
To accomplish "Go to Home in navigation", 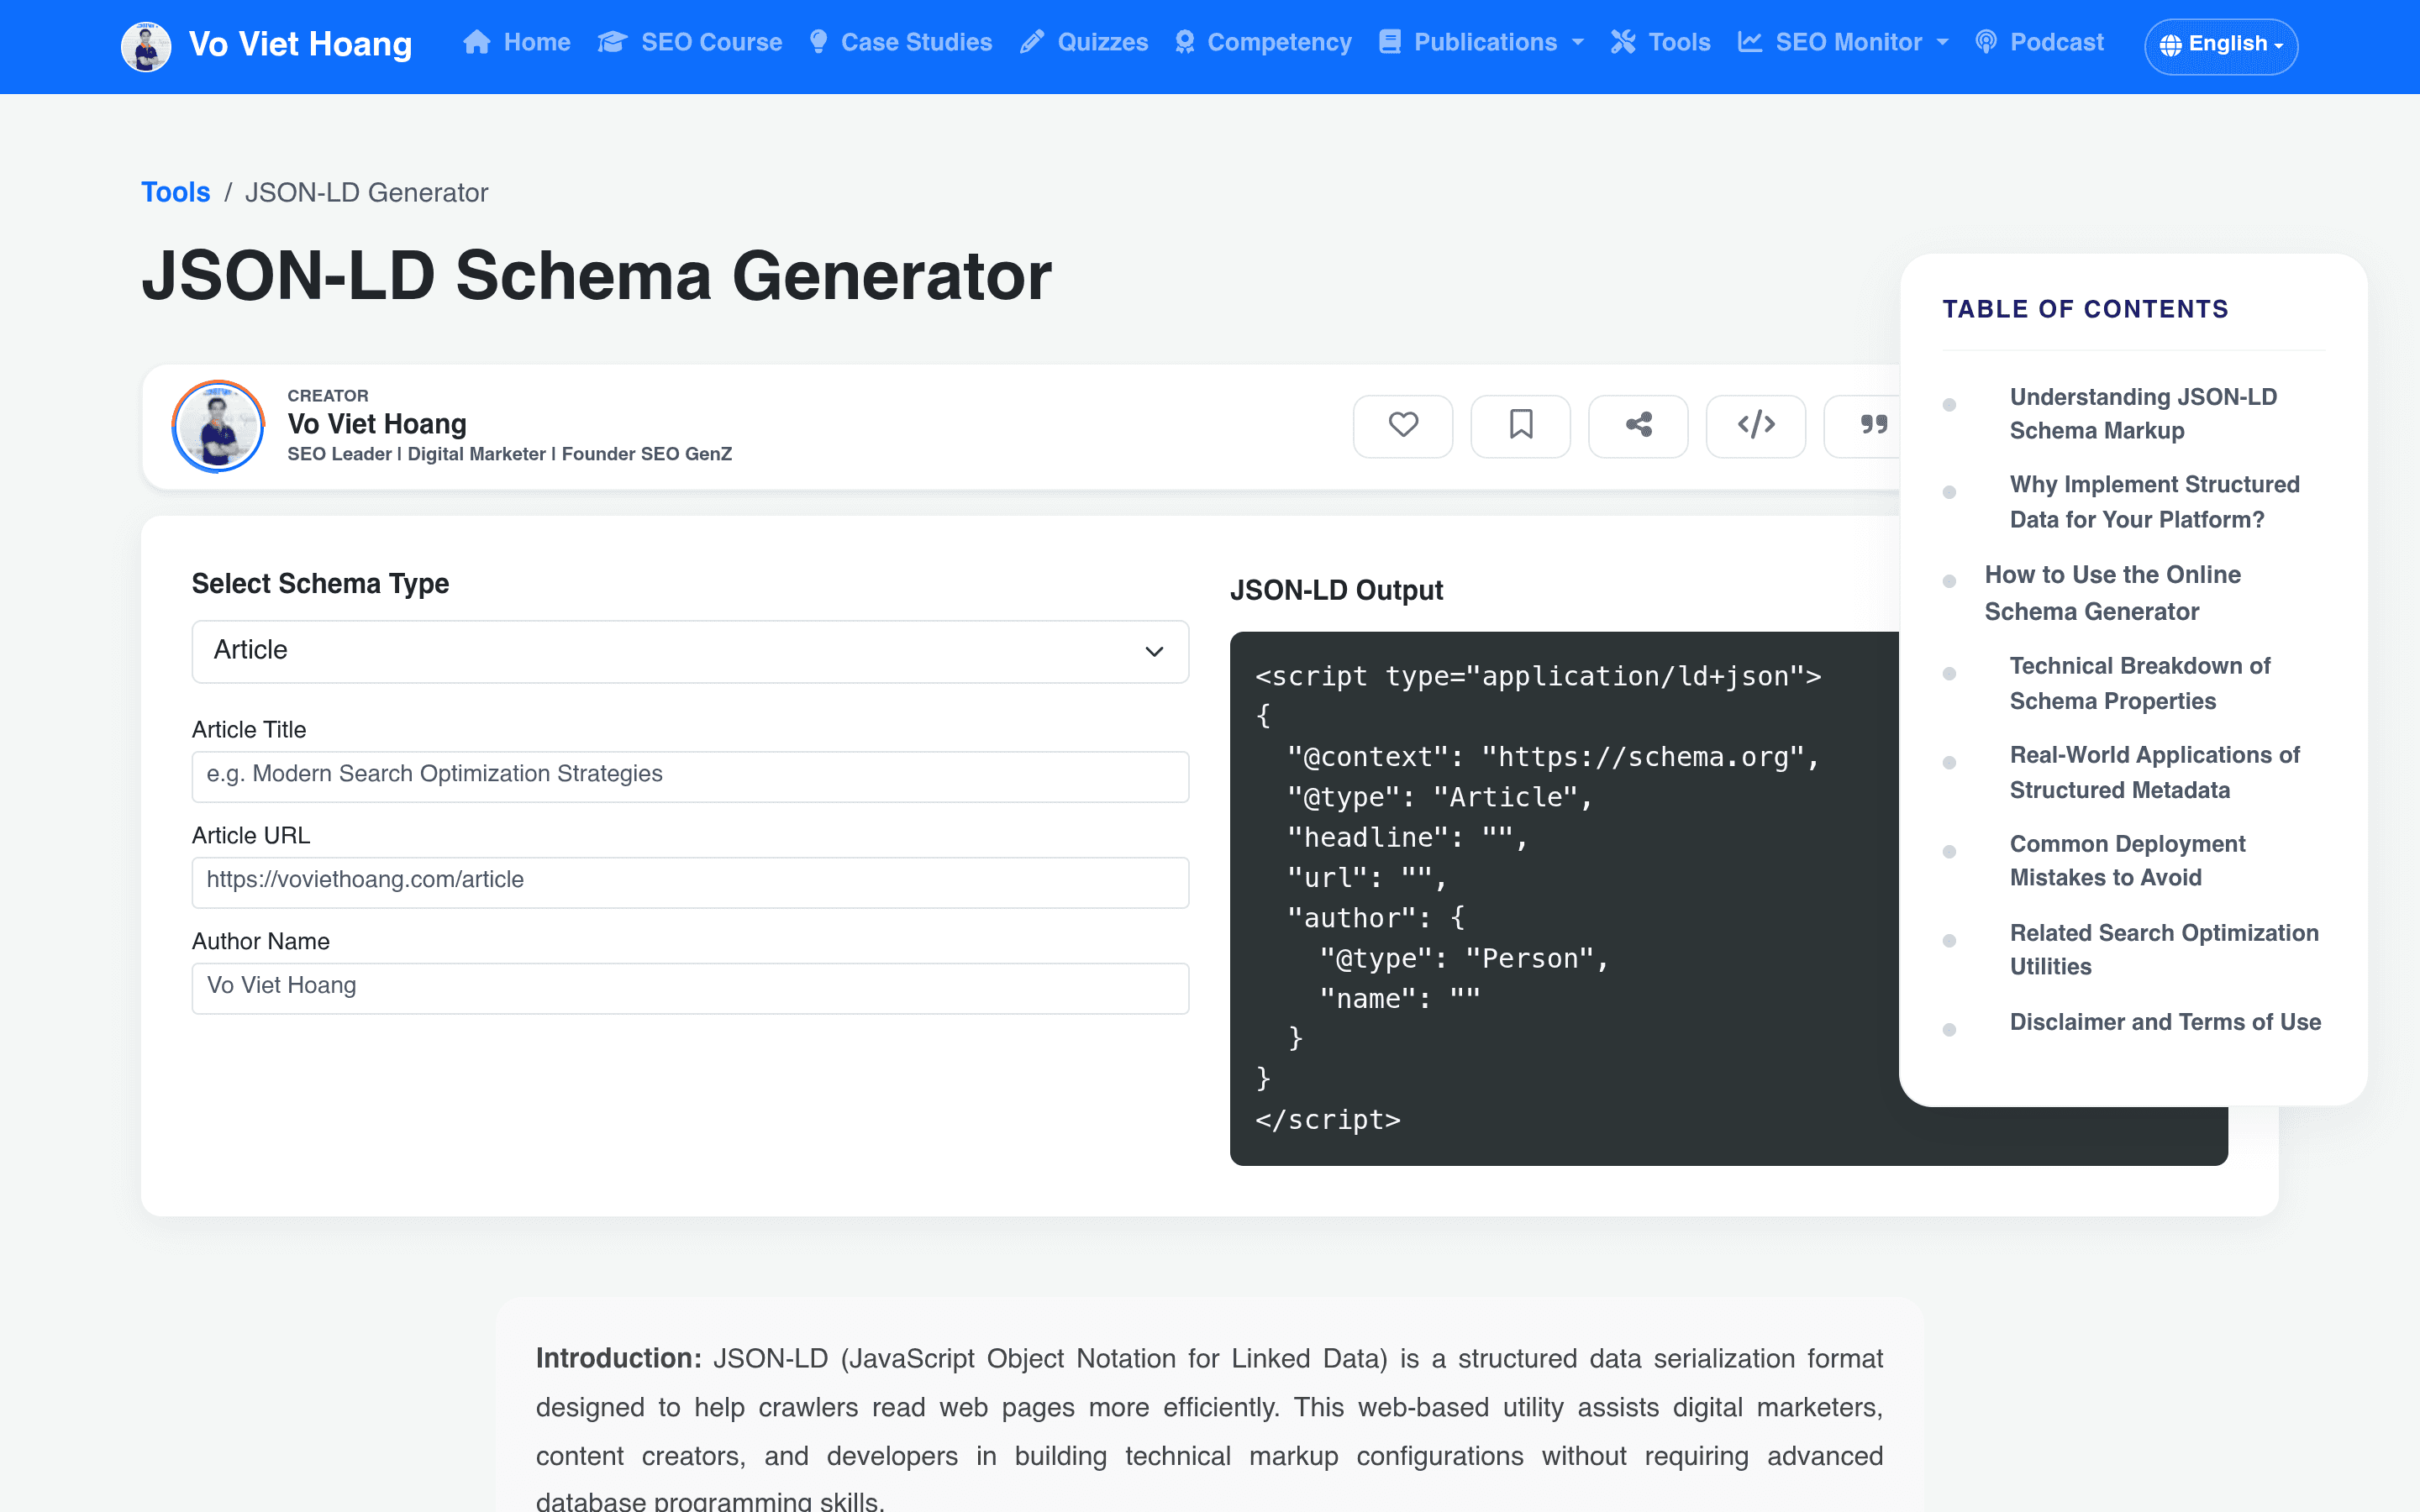I will pyautogui.click(x=517, y=42).
